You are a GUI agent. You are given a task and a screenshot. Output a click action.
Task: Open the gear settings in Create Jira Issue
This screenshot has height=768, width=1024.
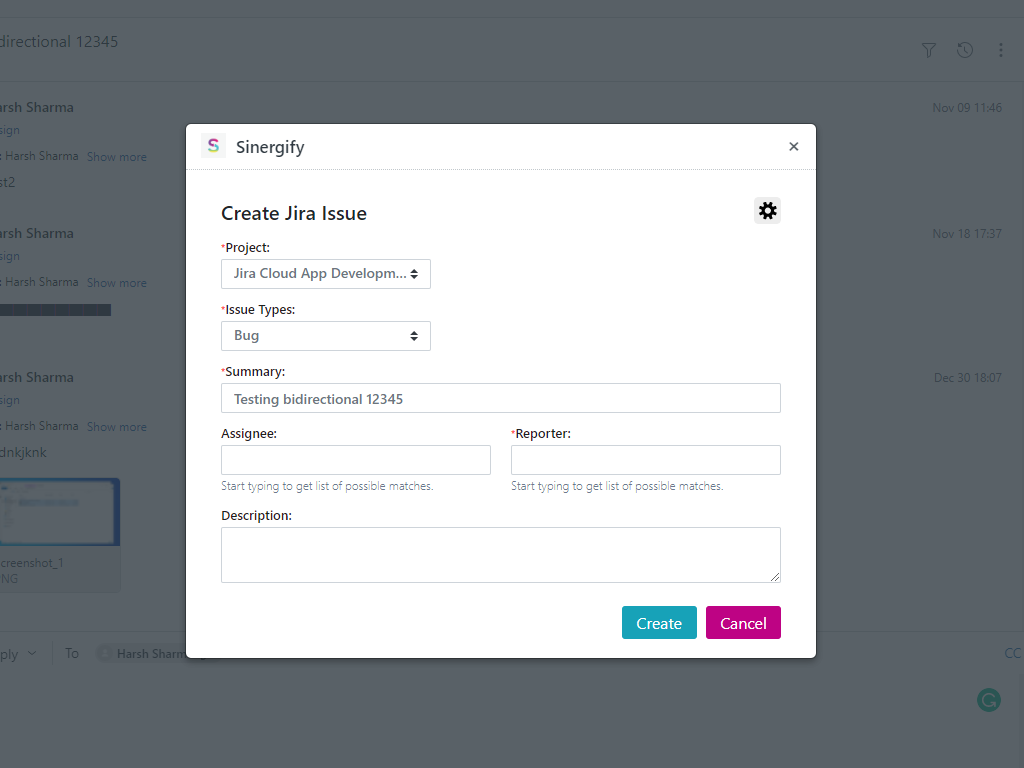(767, 211)
